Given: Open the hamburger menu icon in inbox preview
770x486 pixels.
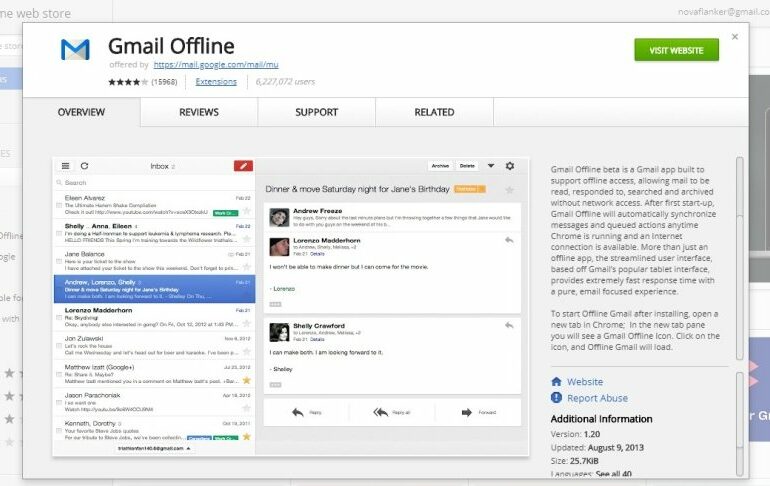Looking at the screenshot, I should coord(65,166).
